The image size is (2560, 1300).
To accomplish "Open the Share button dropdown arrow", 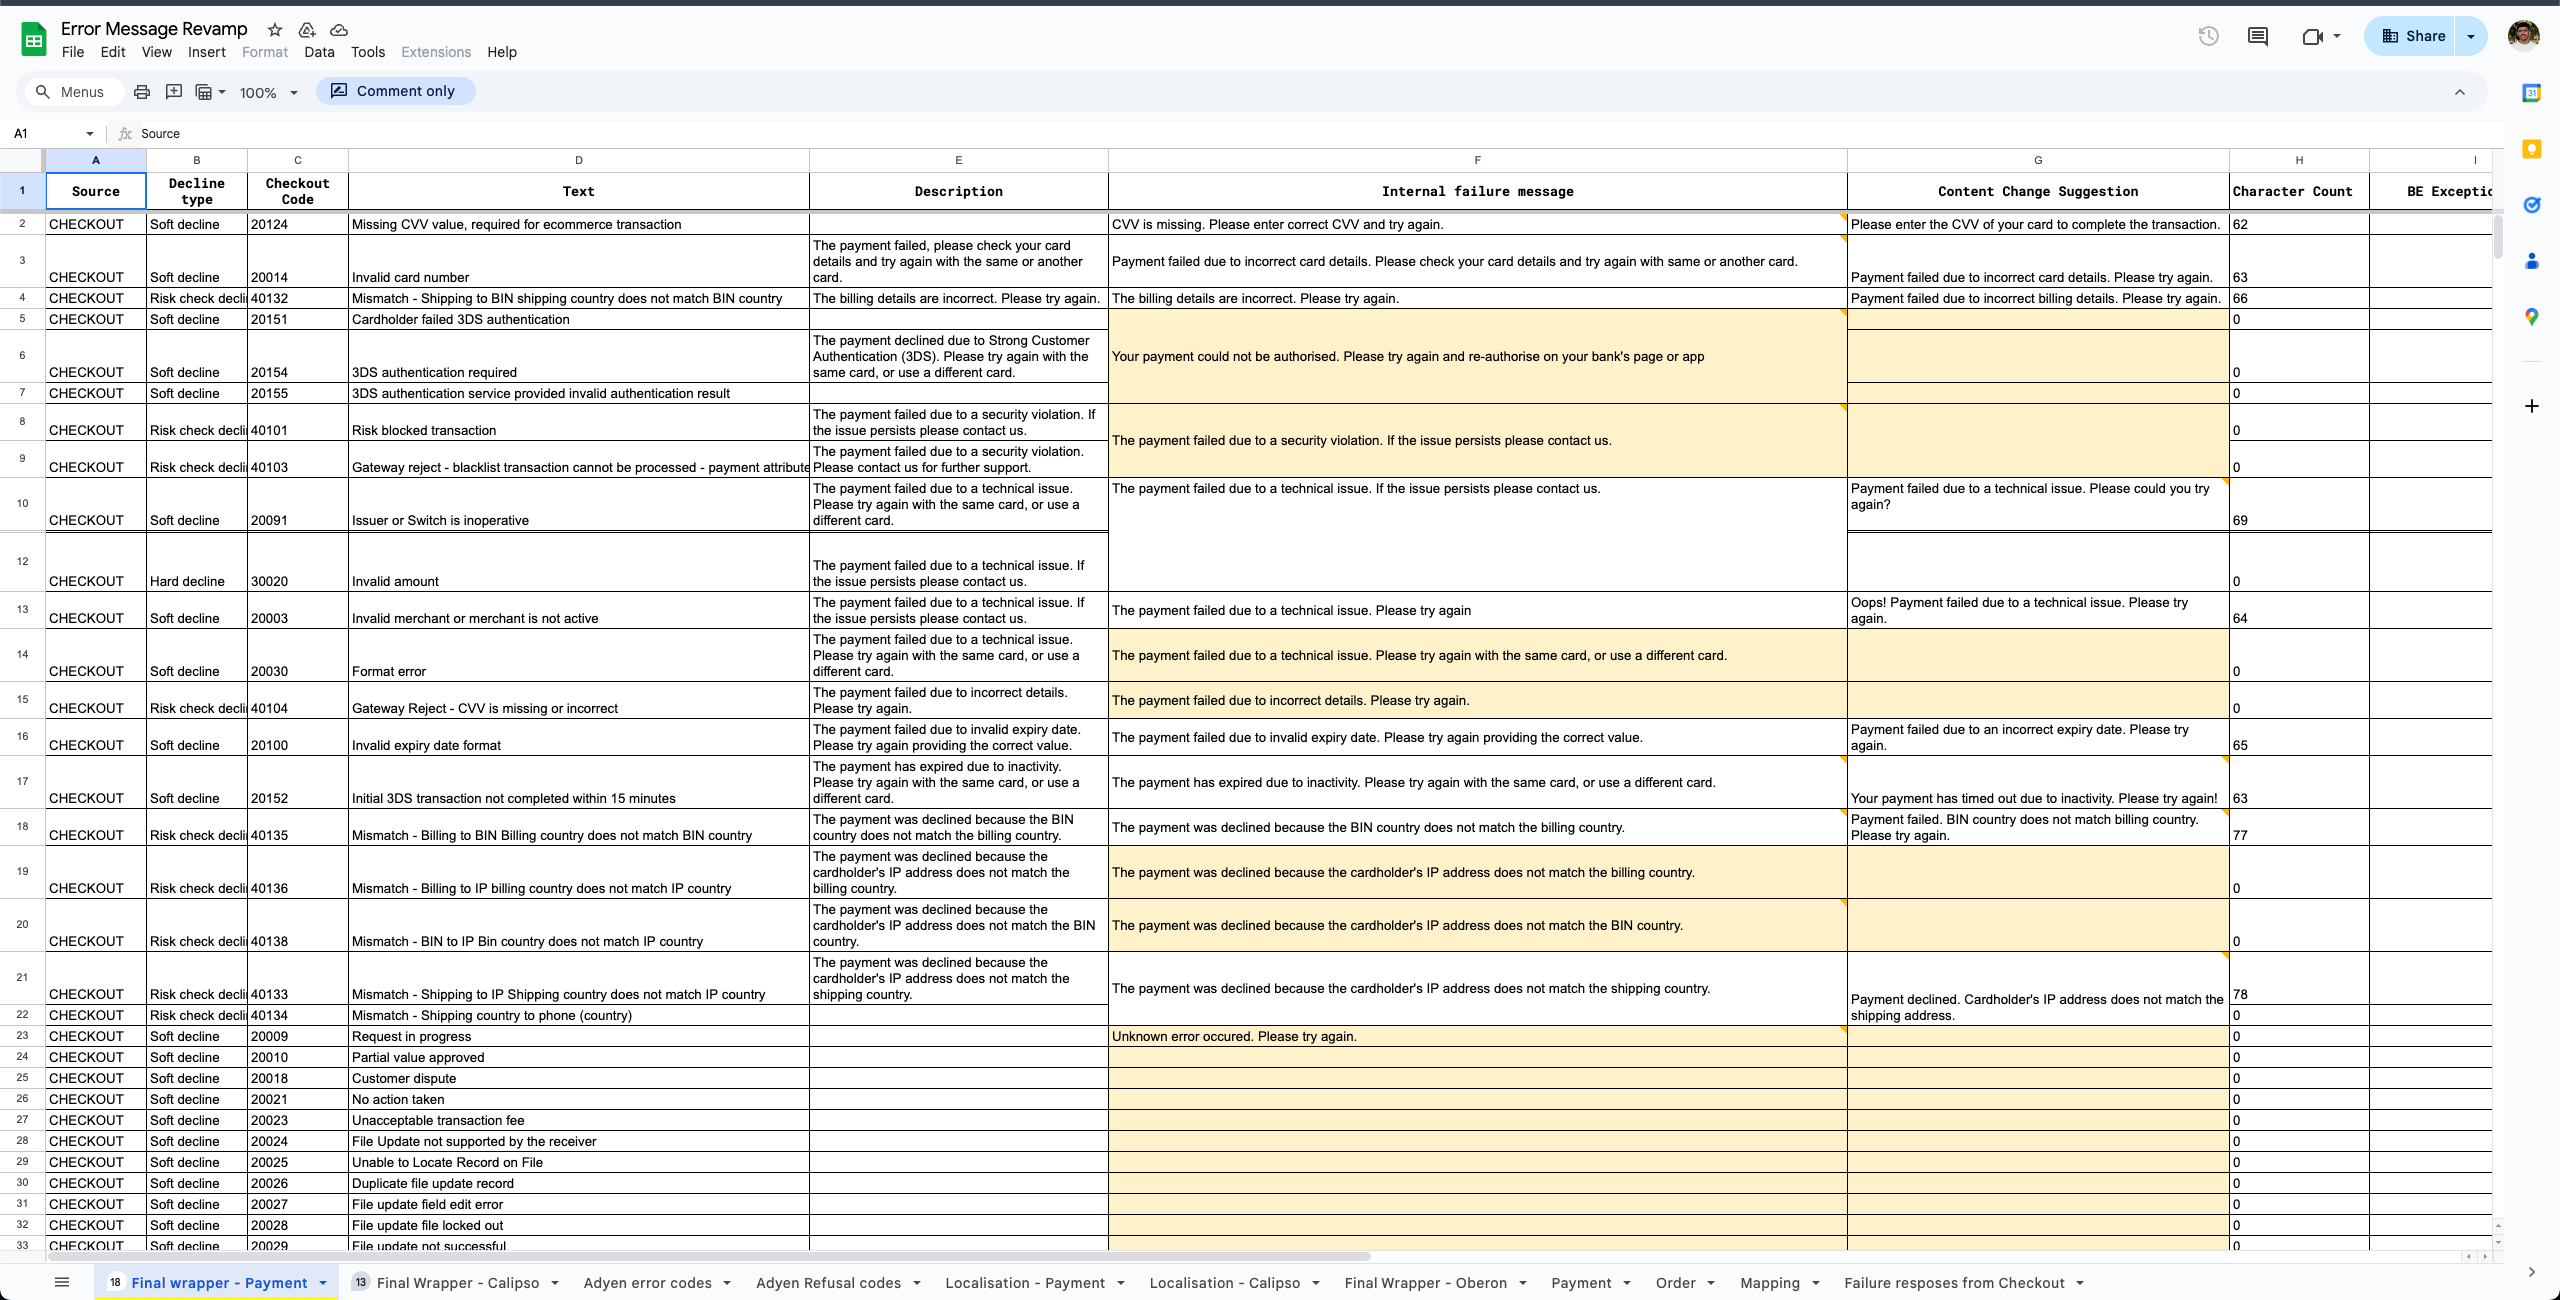I will tap(2471, 36).
